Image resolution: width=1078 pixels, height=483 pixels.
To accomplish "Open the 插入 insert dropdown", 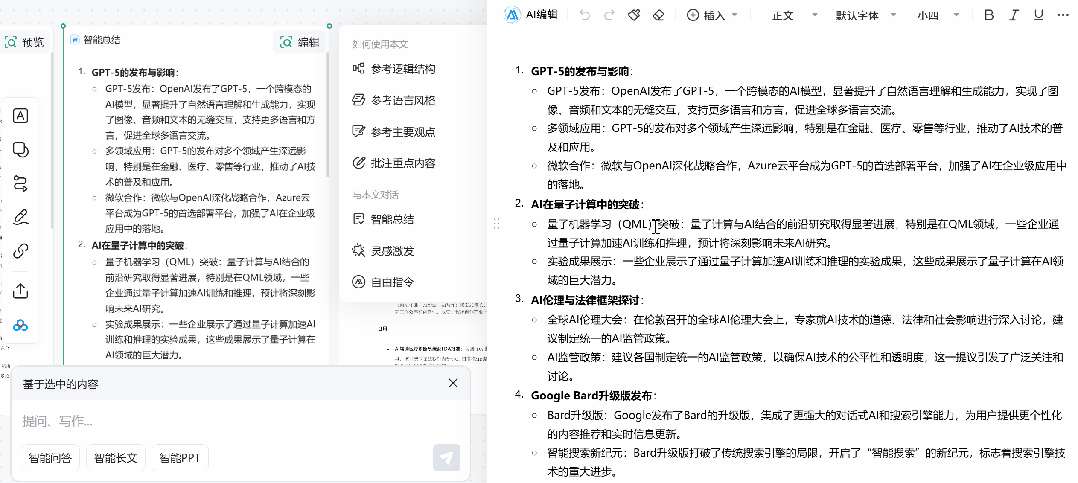I will [712, 14].
